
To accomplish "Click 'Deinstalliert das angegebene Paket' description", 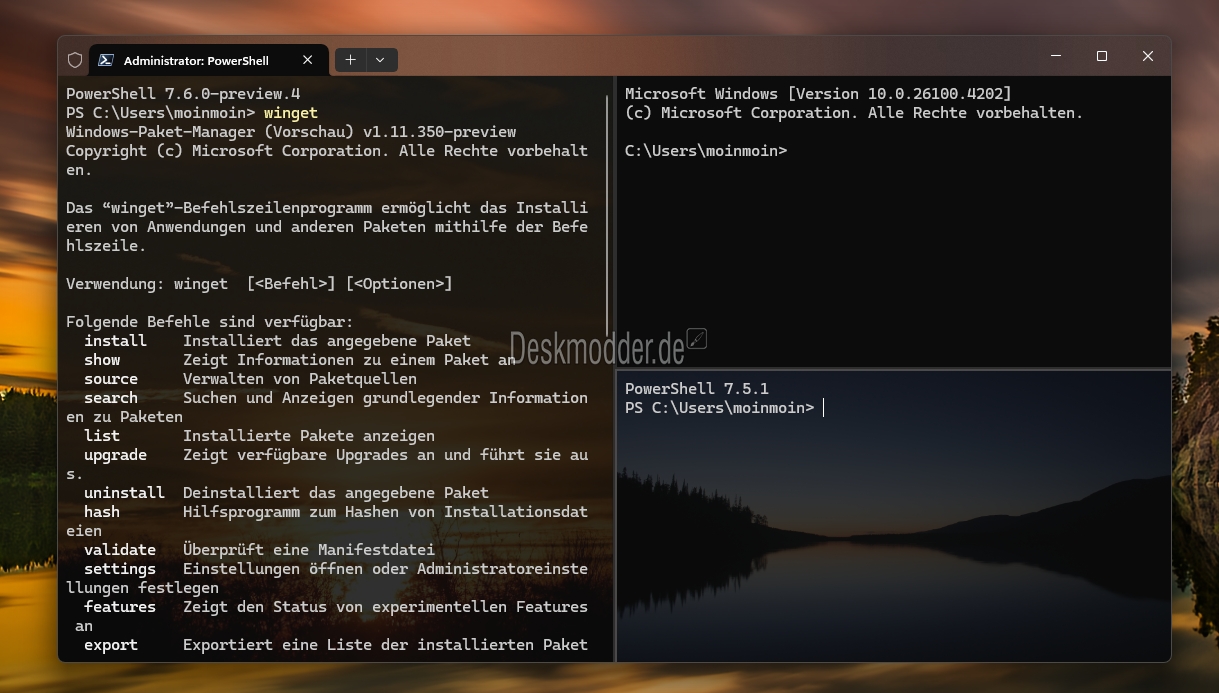I will coord(336,493).
